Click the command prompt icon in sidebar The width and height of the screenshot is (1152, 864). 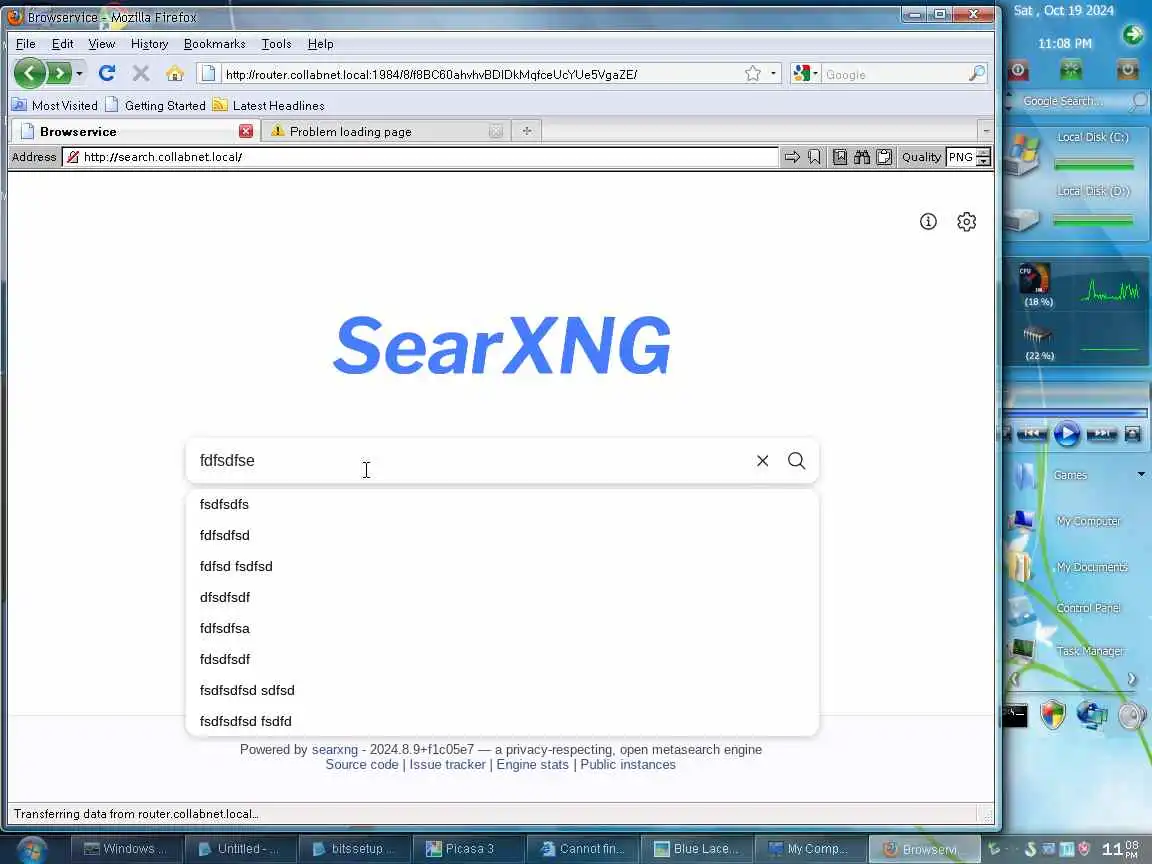[1015, 716]
